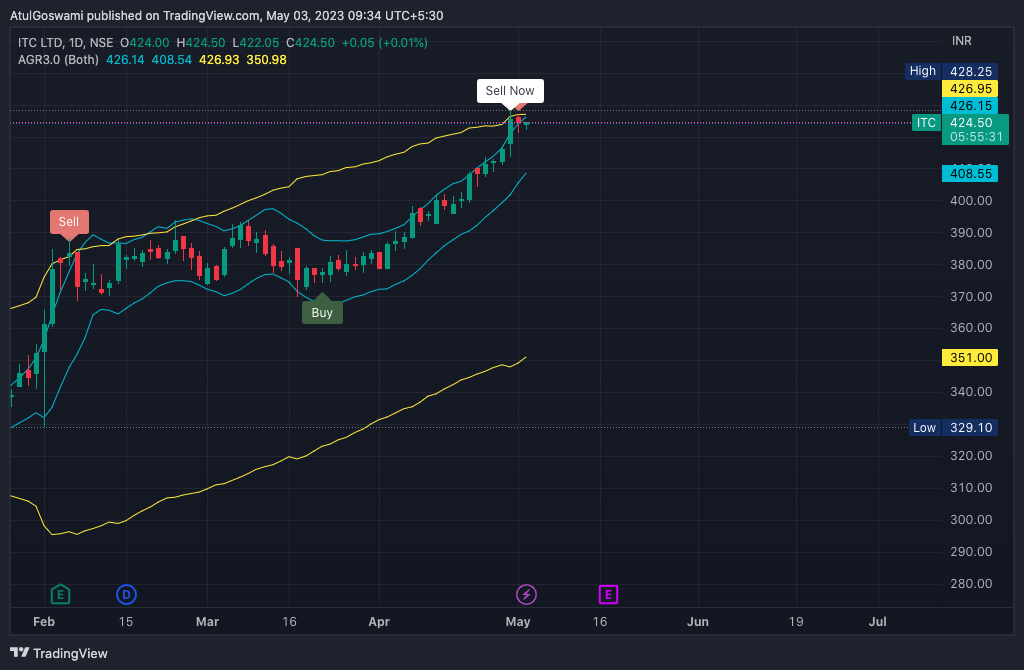Click the +0.05 (+0.01%) change value

(385, 42)
